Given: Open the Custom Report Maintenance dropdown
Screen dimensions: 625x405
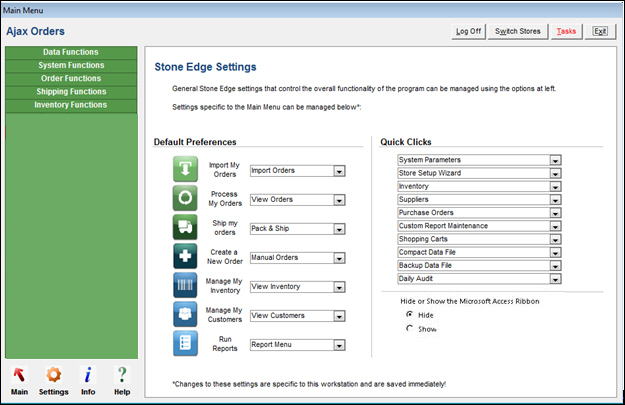Looking at the screenshot, I should [555, 226].
